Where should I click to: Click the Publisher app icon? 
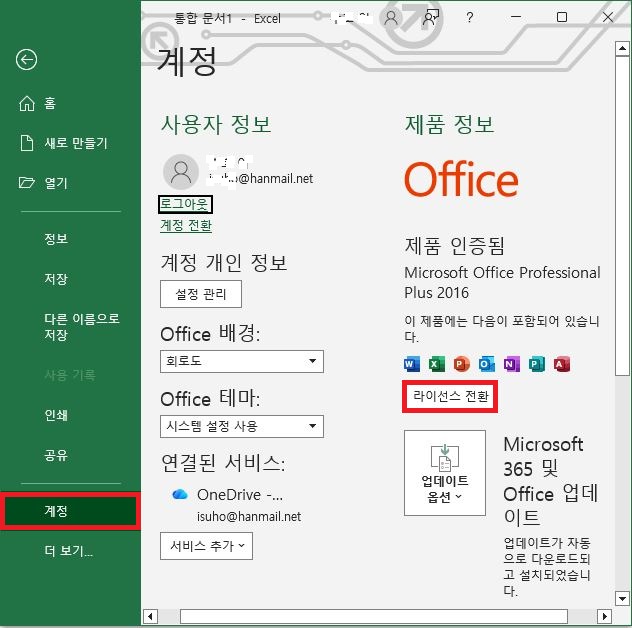(x=537, y=364)
